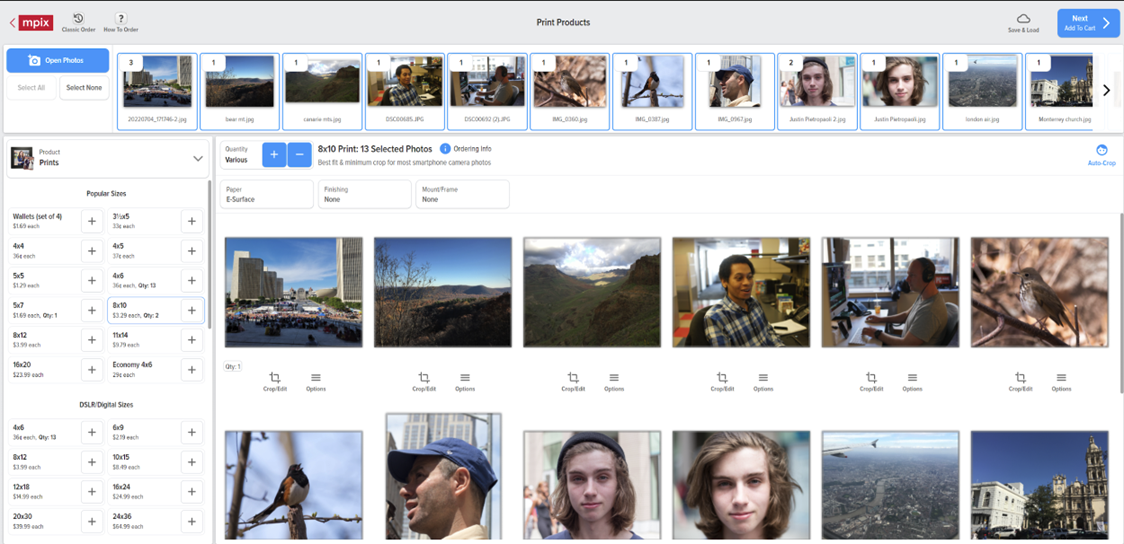Toggle selection of london air.jpg thumbnail
The image size is (1124, 544).
point(980,82)
